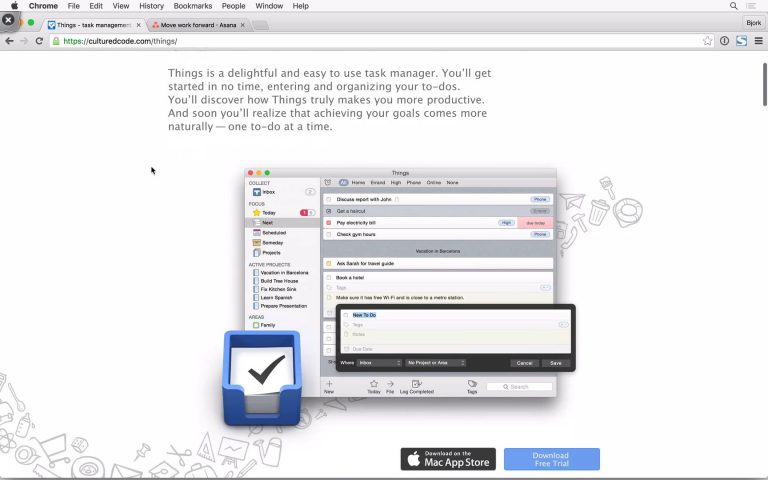The image size is (768, 480).
Task: Select Next in Things preview sidebar
Action: tap(282, 222)
